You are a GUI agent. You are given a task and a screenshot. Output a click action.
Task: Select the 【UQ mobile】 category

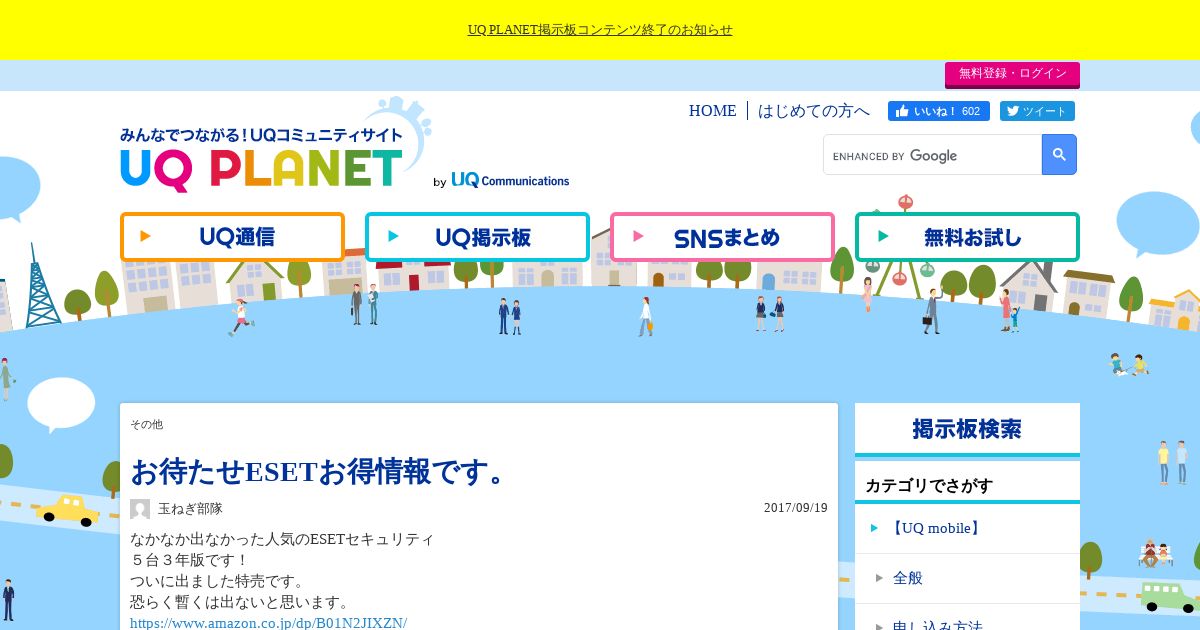tap(937, 528)
